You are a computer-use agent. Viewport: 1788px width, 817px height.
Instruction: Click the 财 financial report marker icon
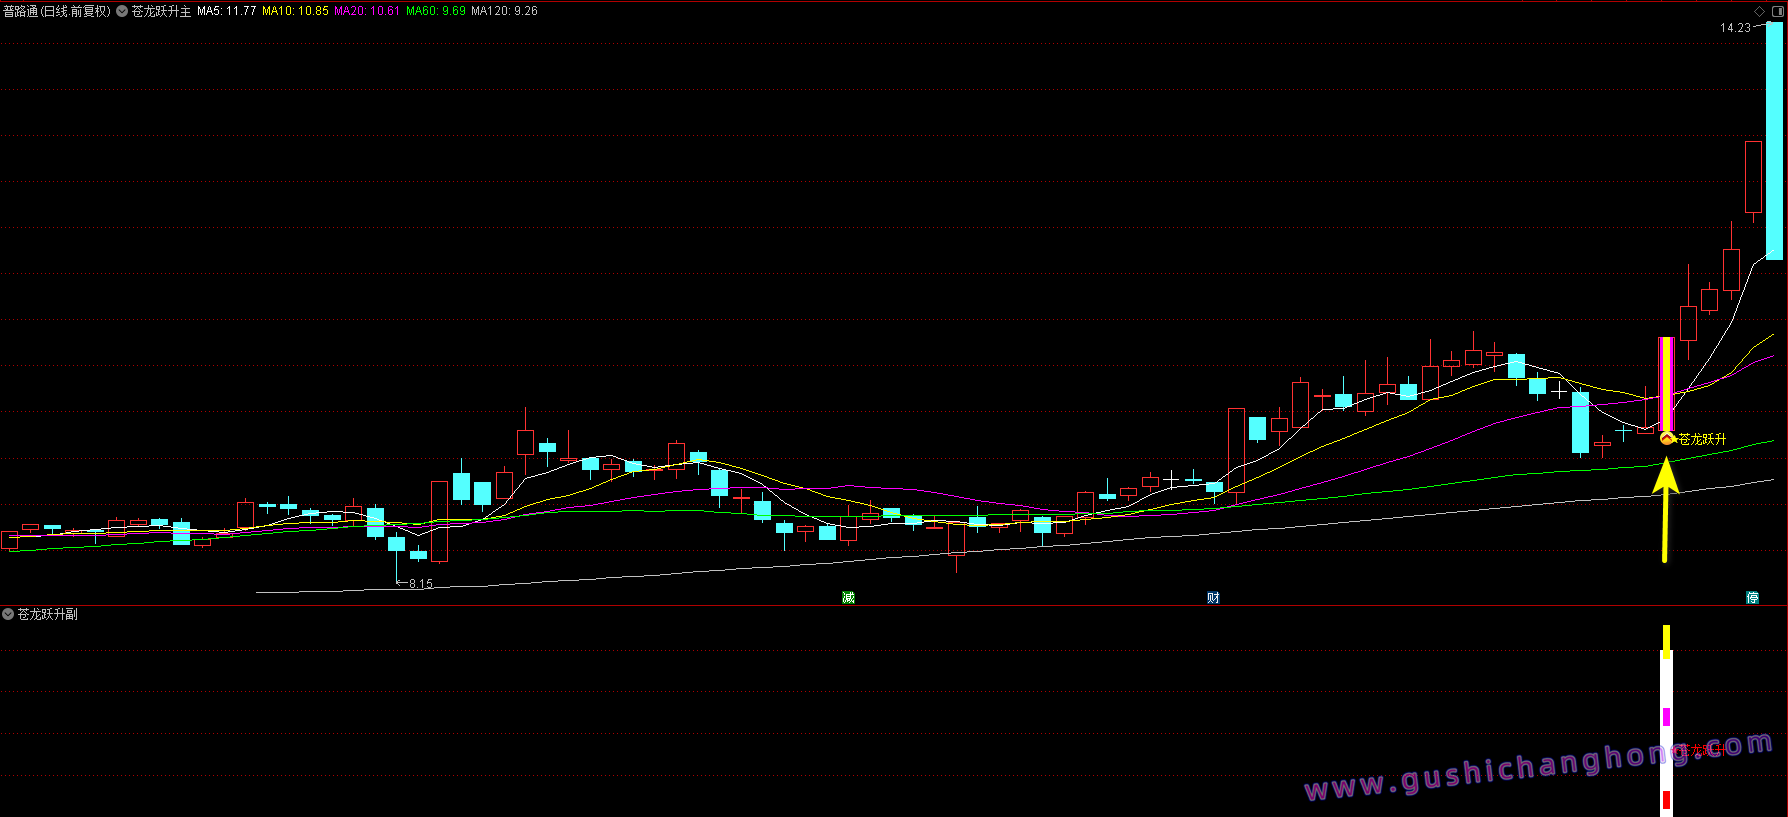click(1213, 598)
